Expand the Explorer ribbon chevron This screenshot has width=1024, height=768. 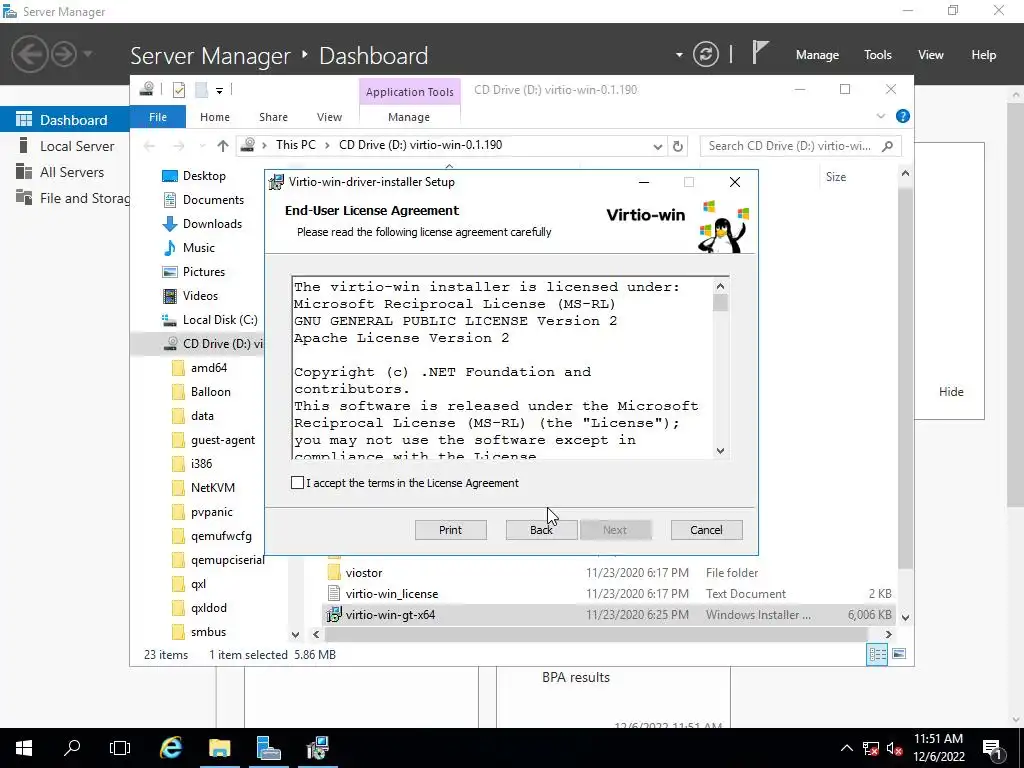pyautogui.click(x=880, y=116)
